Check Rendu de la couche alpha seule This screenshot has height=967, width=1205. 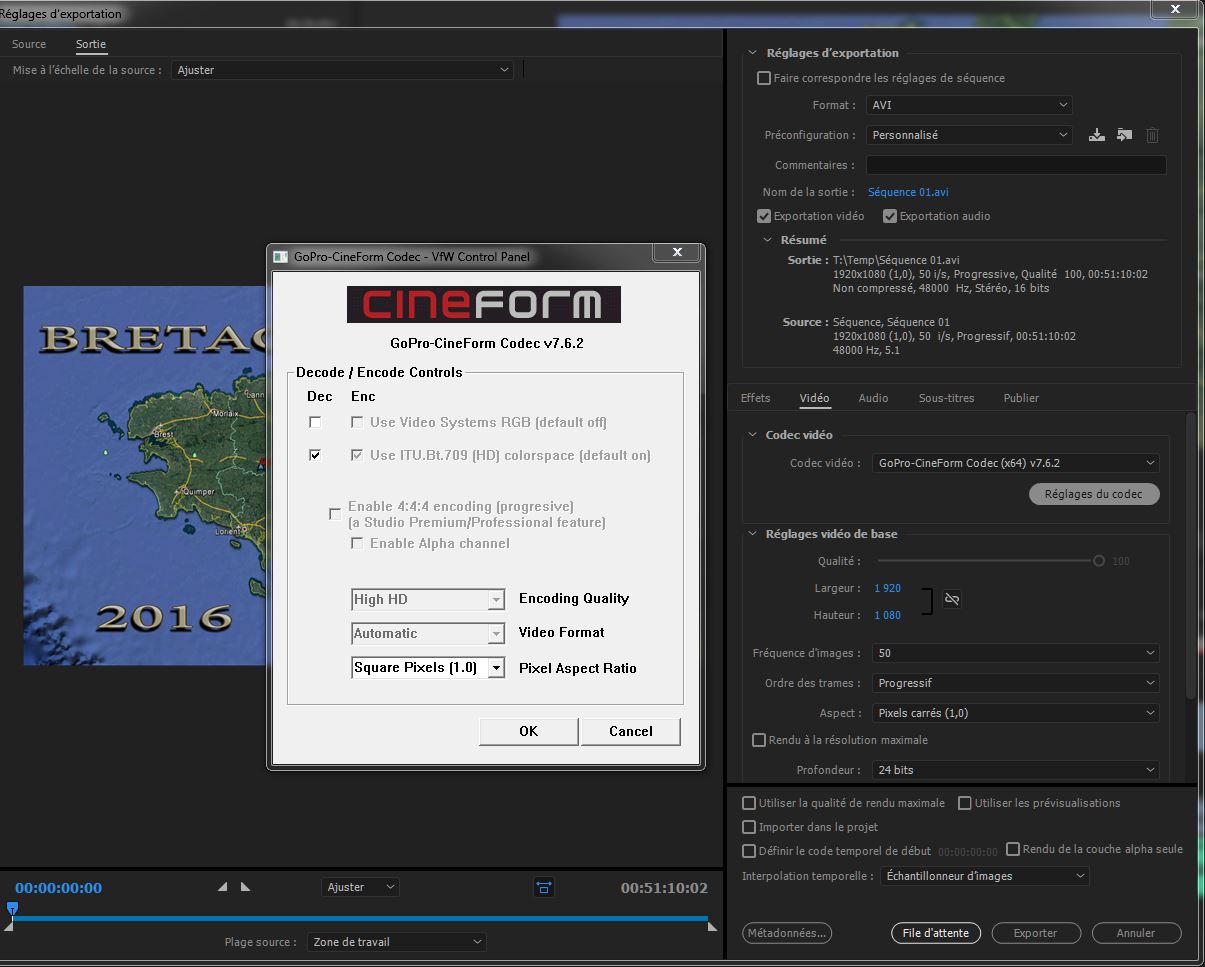point(1013,849)
